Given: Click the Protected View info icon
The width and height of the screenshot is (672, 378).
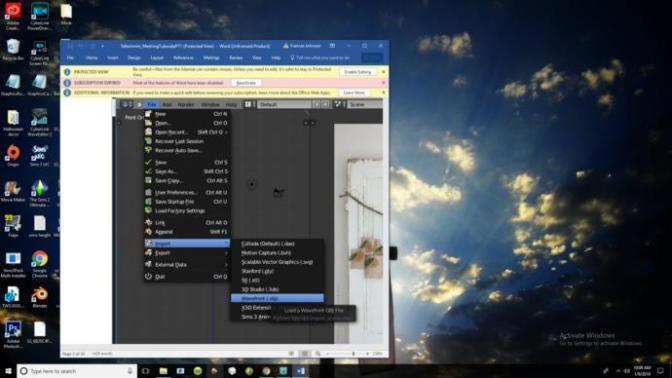Looking at the screenshot, I should [x=67, y=72].
